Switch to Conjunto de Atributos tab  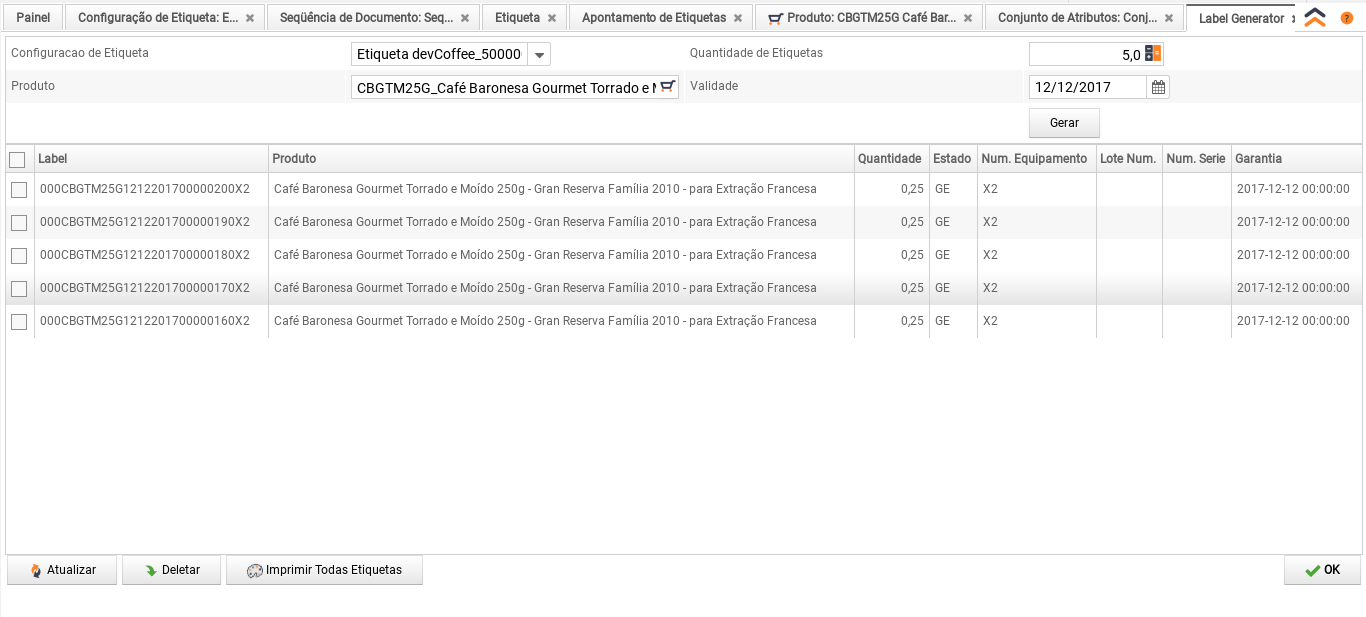point(1077,18)
